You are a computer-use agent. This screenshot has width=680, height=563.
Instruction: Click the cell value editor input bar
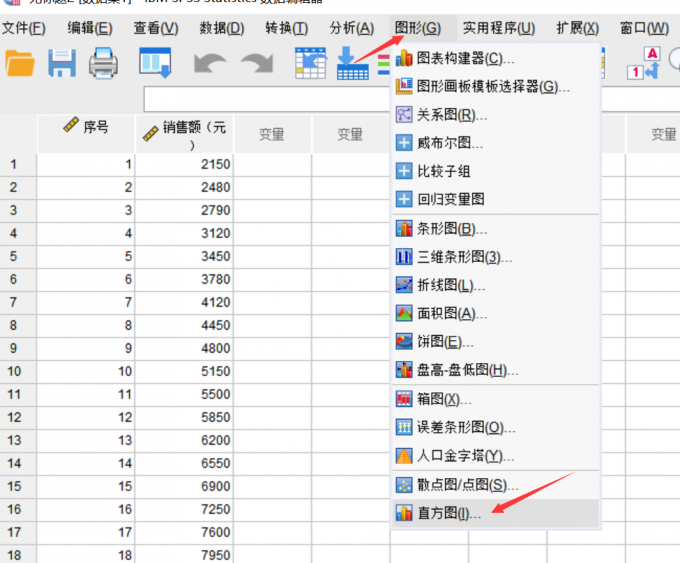tap(267, 99)
